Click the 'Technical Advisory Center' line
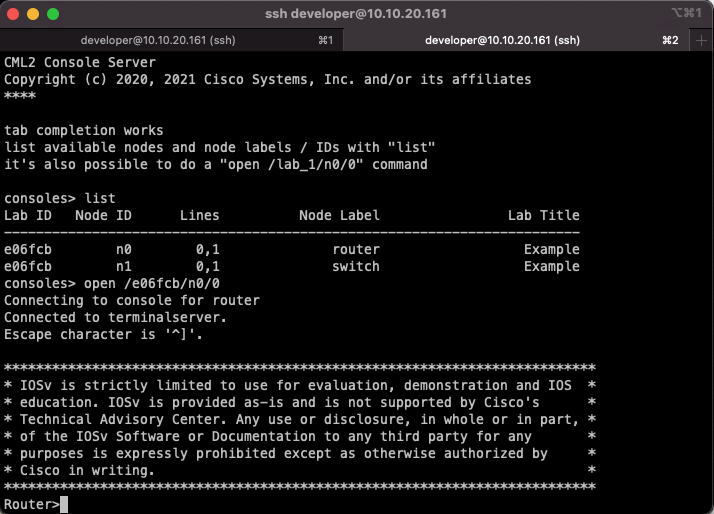Image resolution: width=714 pixels, height=514 pixels. (x=300, y=419)
